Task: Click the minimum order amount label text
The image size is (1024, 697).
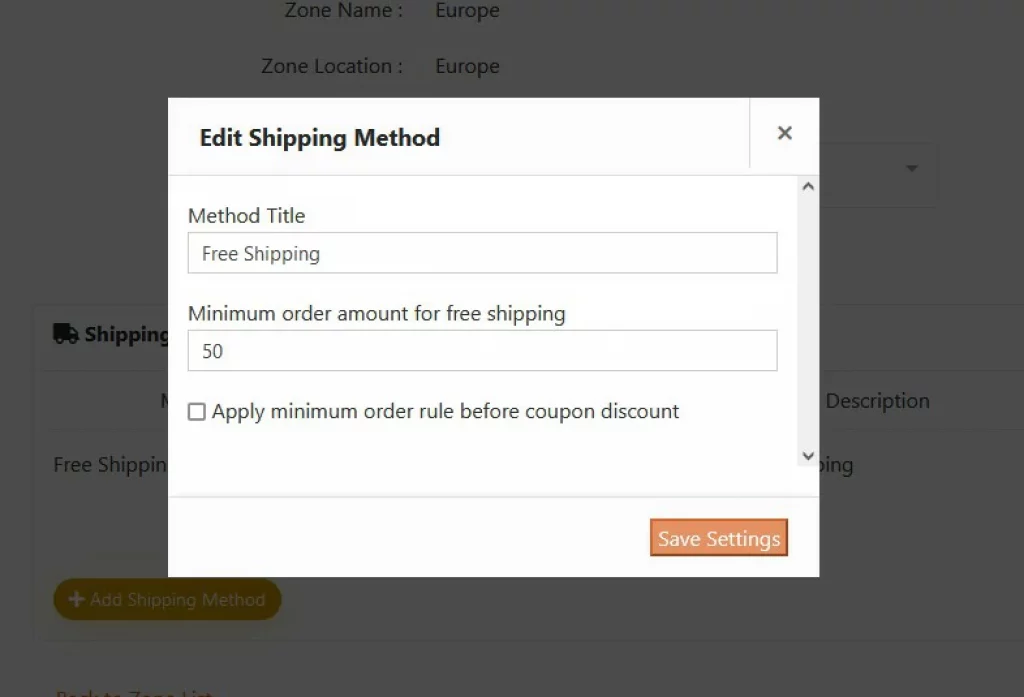Action: [377, 314]
